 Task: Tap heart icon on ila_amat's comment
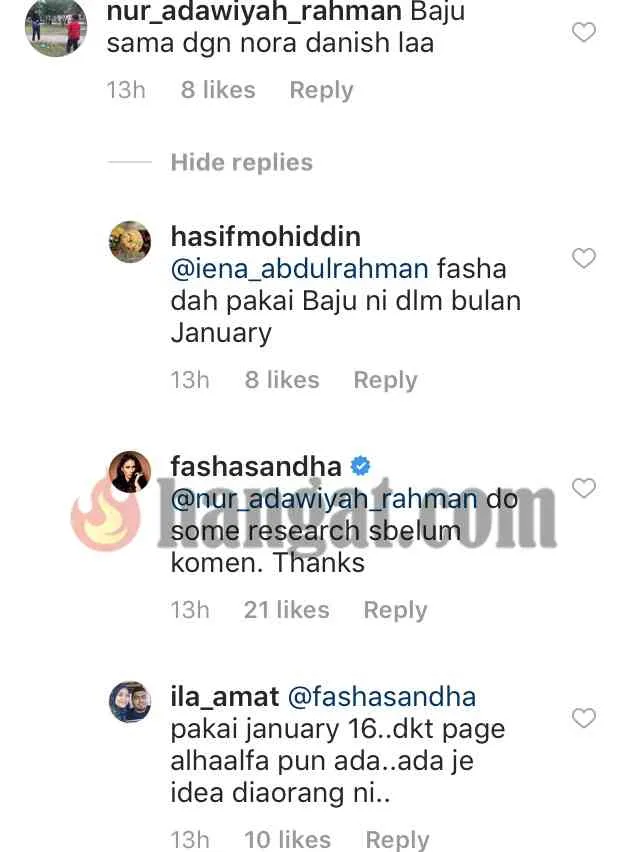click(584, 718)
